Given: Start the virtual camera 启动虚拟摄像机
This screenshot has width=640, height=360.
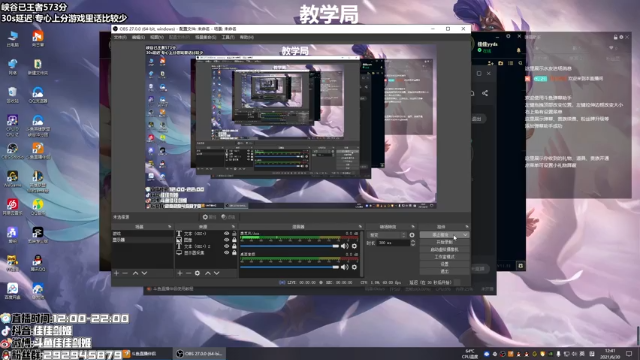Looking at the screenshot, I should coord(444,250).
